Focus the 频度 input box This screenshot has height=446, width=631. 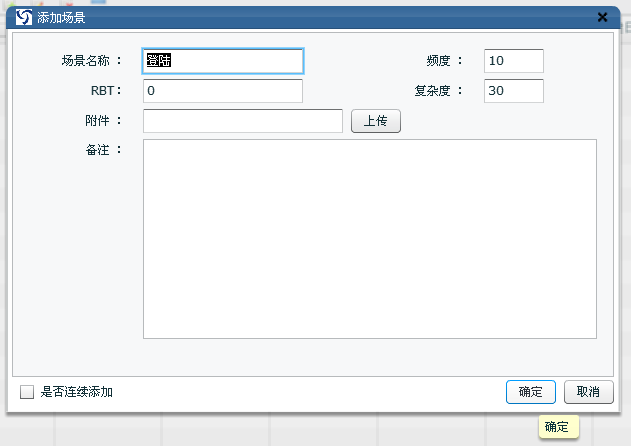(513, 61)
